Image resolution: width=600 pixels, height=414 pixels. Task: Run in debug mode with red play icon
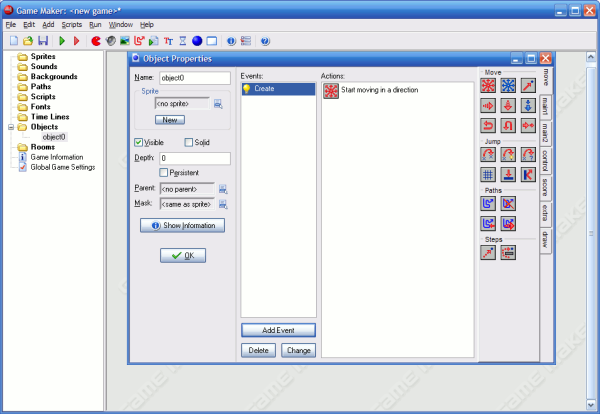[76, 41]
